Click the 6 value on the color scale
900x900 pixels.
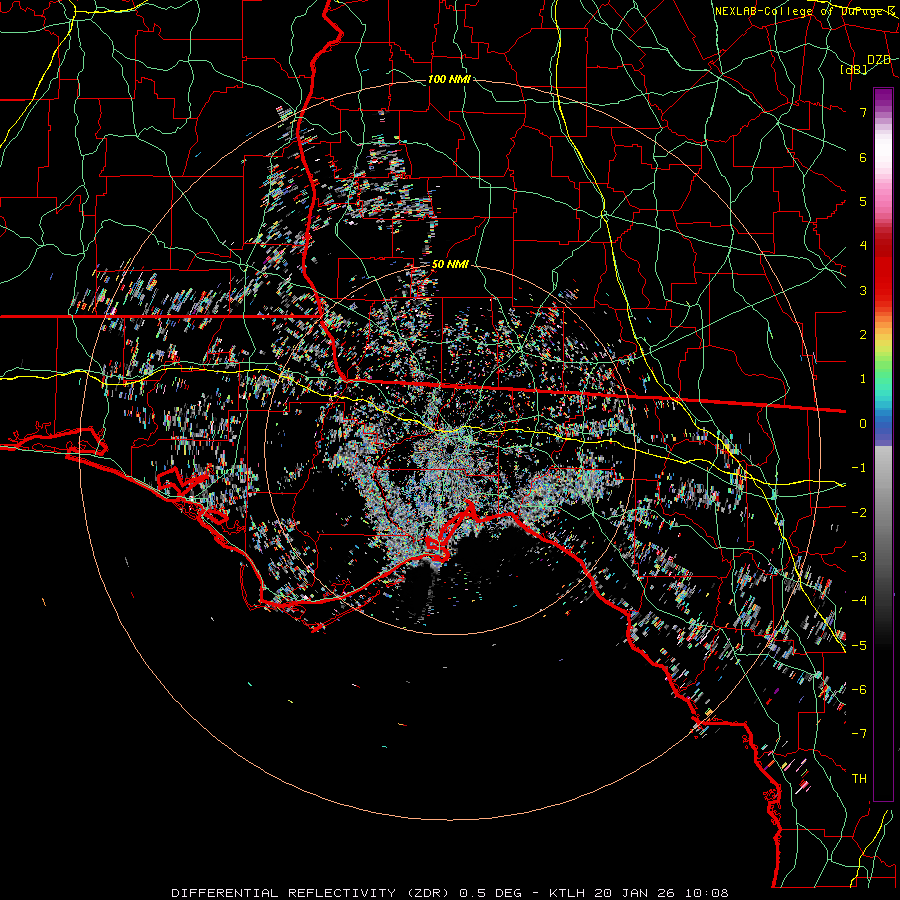pyautogui.click(x=863, y=157)
